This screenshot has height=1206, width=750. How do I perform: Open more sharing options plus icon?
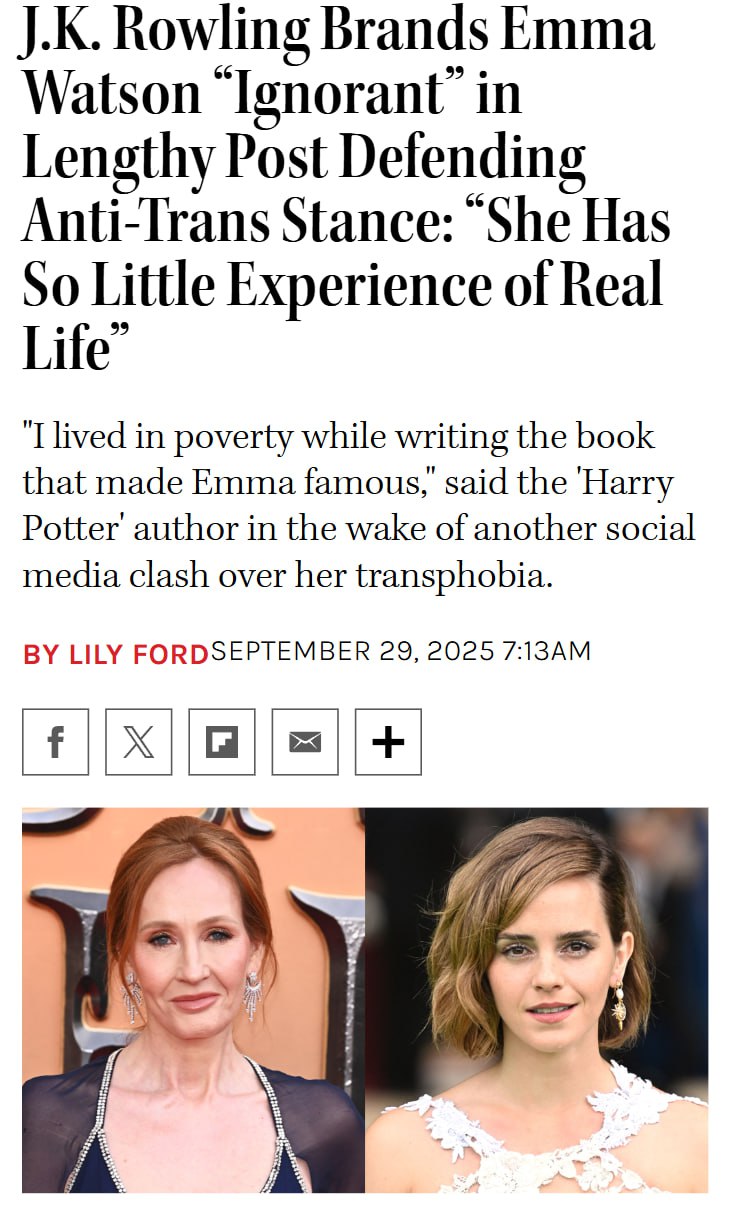(x=388, y=742)
